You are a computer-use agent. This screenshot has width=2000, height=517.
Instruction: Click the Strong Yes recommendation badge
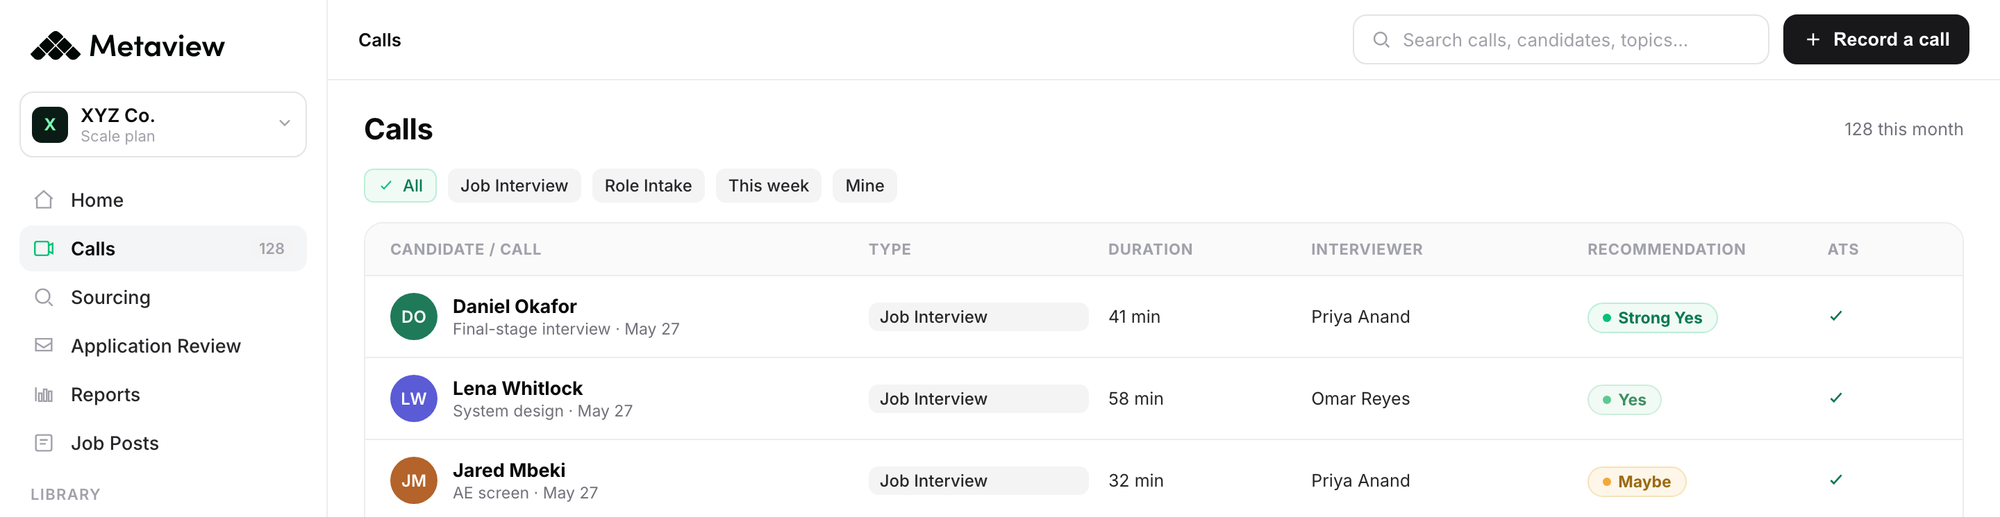pyautogui.click(x=1652, y=318)
